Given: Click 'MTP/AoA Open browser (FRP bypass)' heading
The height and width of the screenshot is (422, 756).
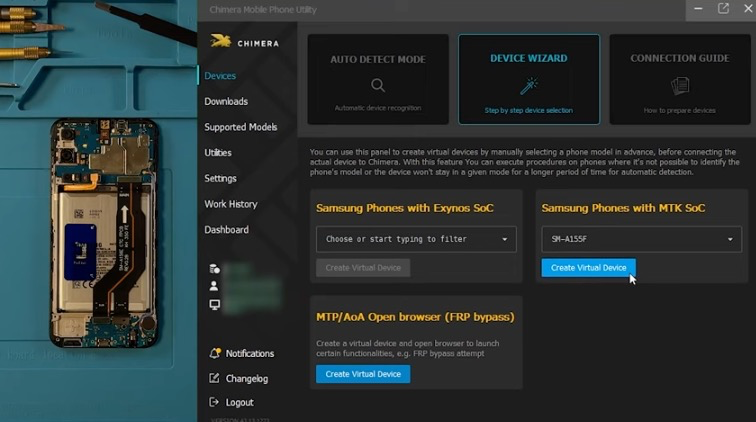Looking at the screenshot, I should coord(415,317).
